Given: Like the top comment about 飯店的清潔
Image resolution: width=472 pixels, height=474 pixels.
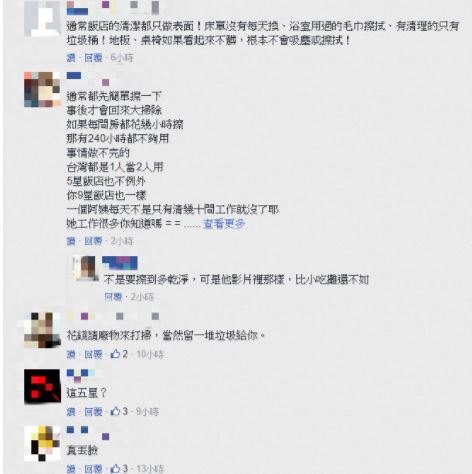Looking at the screenshot, I should [71, 58].
